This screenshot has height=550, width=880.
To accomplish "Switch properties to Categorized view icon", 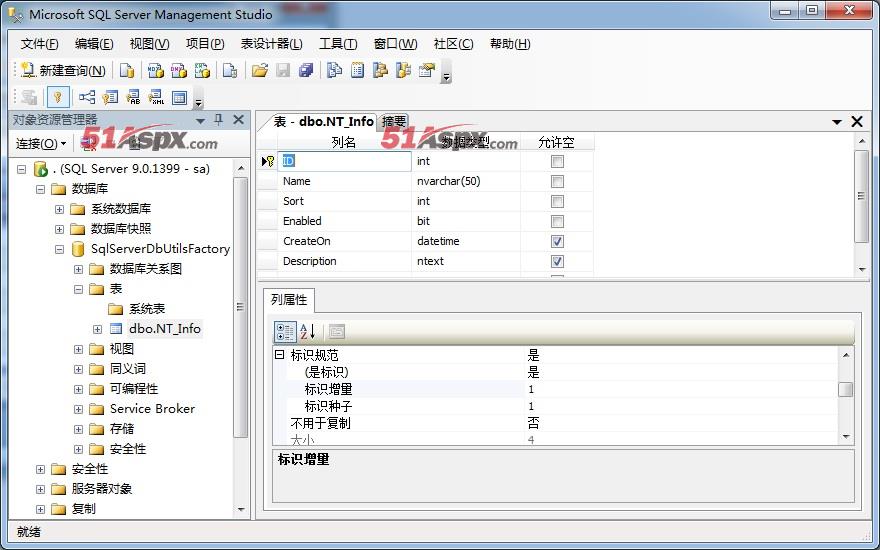I will [285, 332].
